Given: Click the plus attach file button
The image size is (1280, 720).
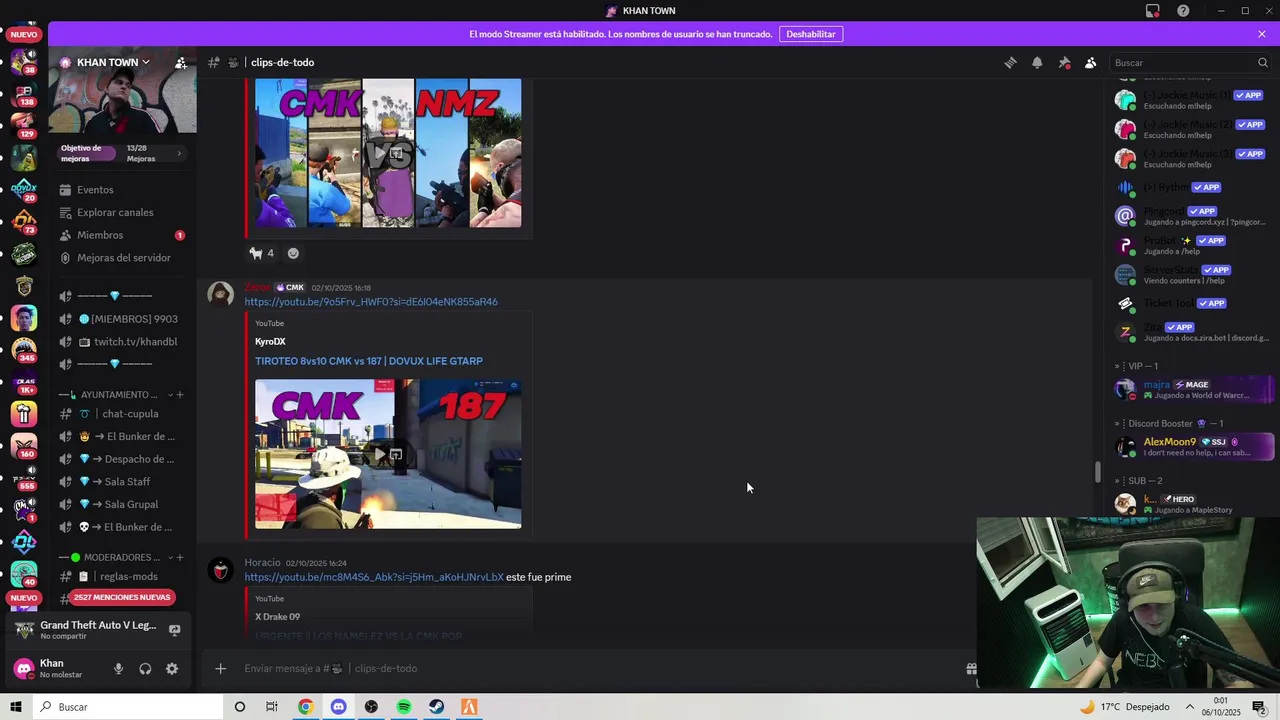Looking at the screenshot, I should pyautogui.click(x=220, y=669).
